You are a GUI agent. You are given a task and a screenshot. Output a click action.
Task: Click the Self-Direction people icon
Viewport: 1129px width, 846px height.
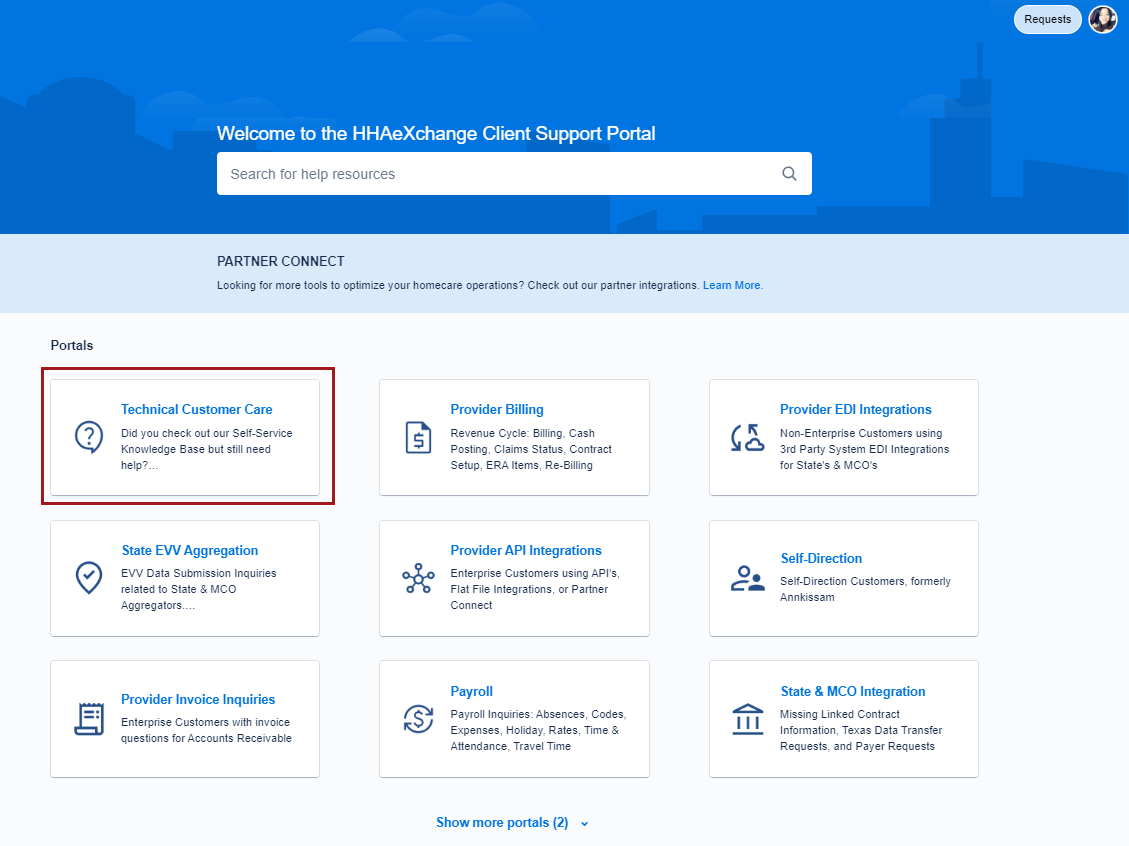pos(747,578)
